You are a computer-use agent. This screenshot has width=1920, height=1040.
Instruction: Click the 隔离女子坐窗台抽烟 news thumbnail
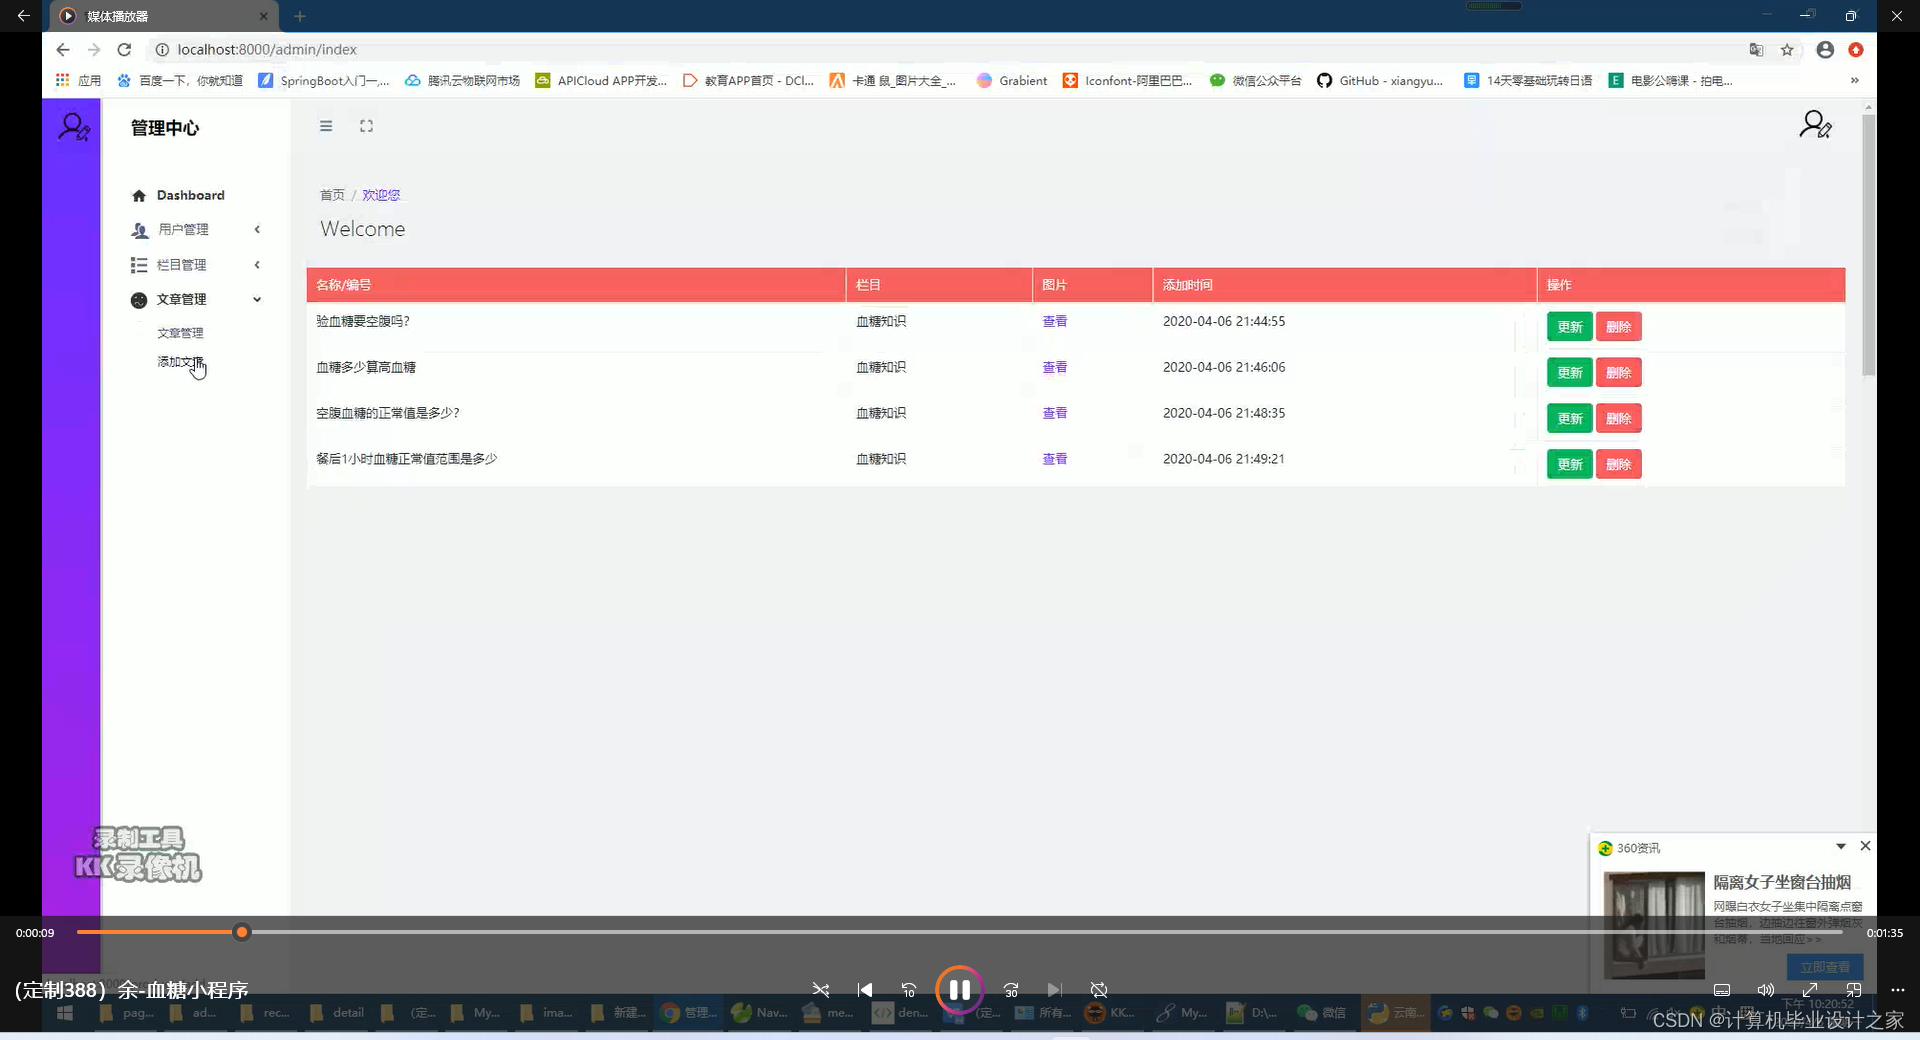tap(1654, 924)
